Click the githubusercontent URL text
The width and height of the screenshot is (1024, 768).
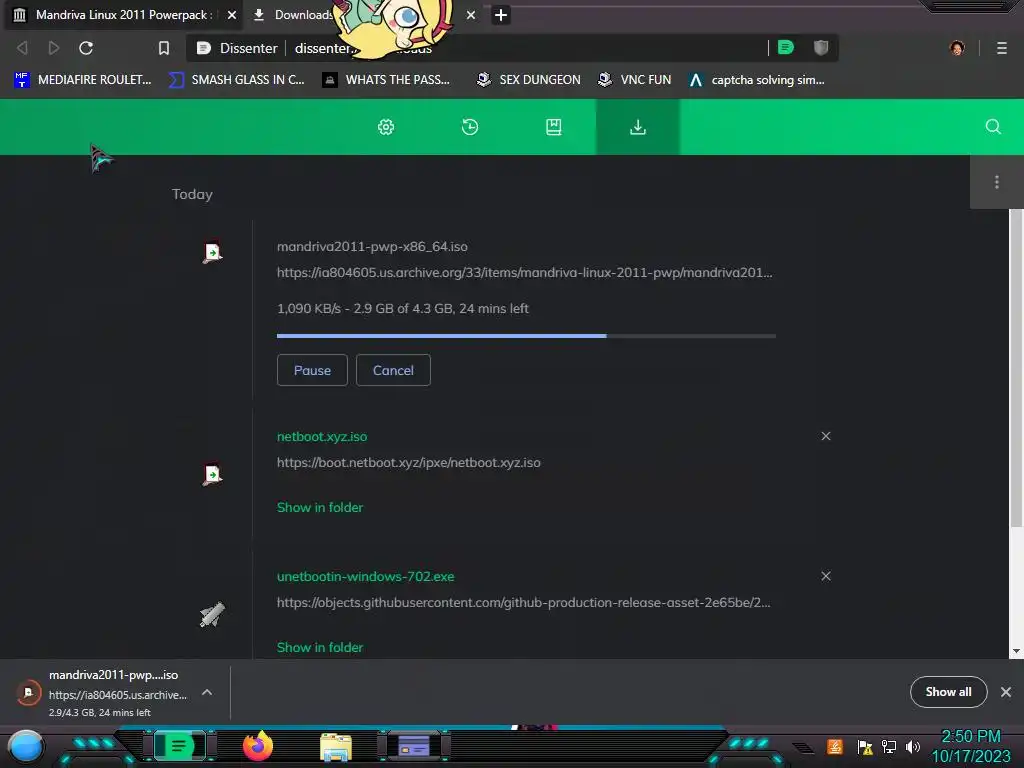(x=524, y=602)
